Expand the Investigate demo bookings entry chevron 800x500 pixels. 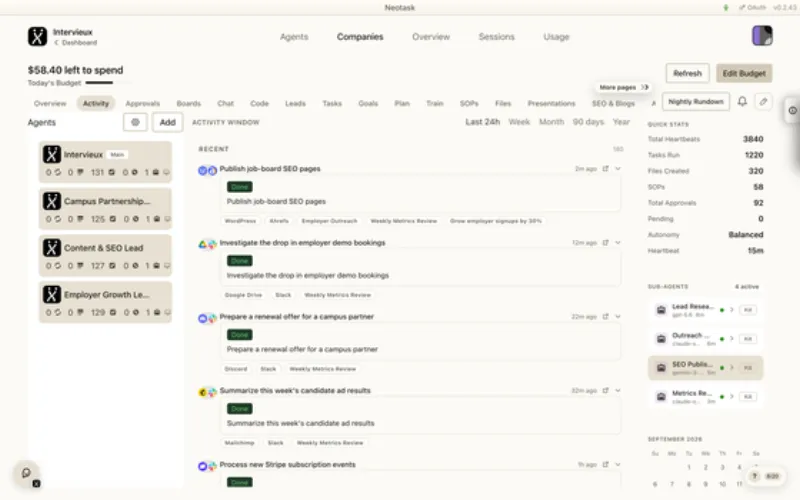pyautogui.click(x=618, y=243)
